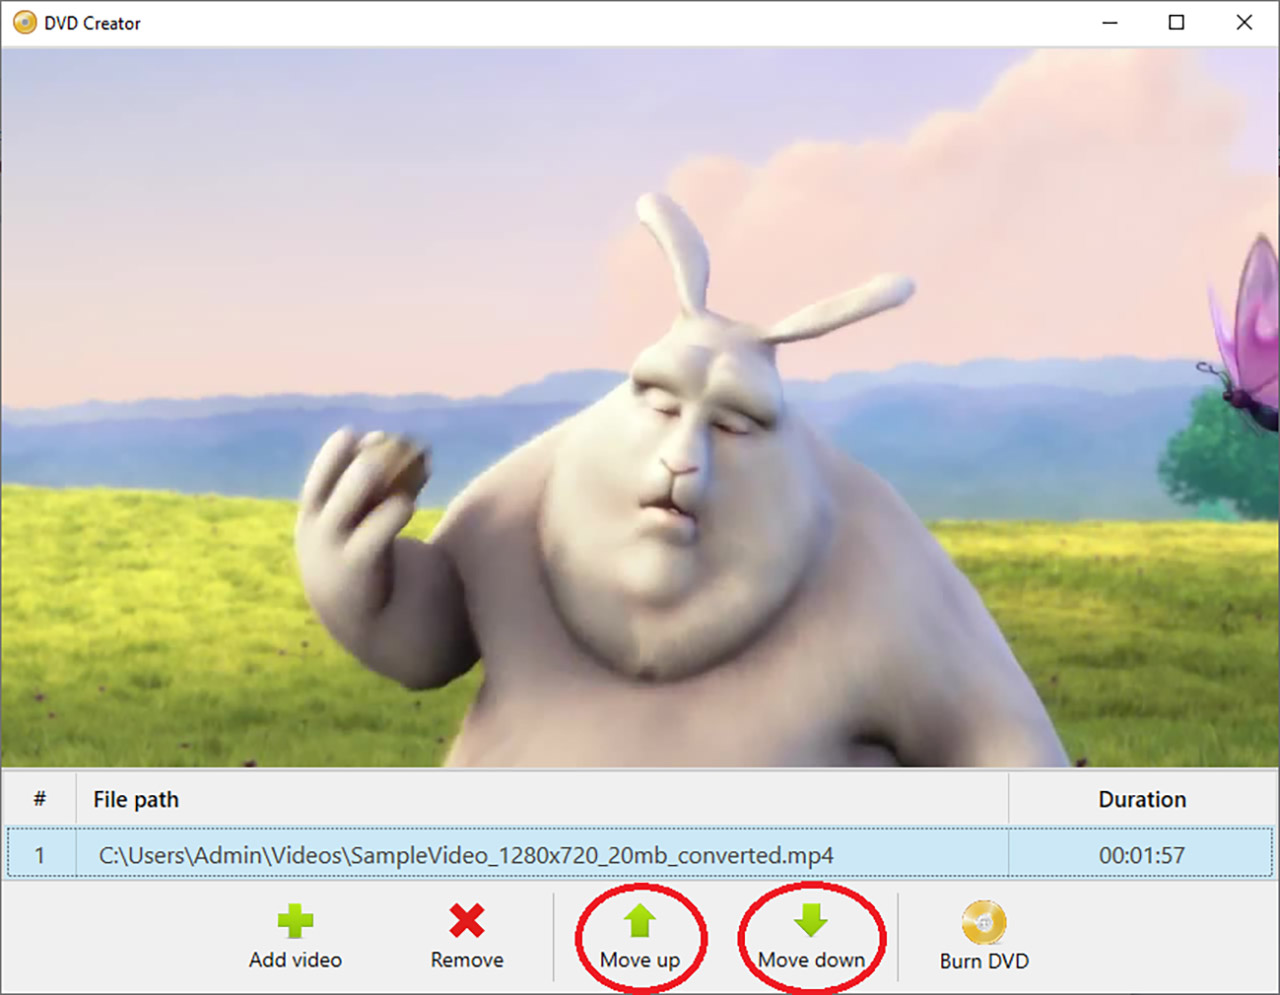Minimize the DVD Creator window
This screenshot has height=995, width=1280.
1110,23
